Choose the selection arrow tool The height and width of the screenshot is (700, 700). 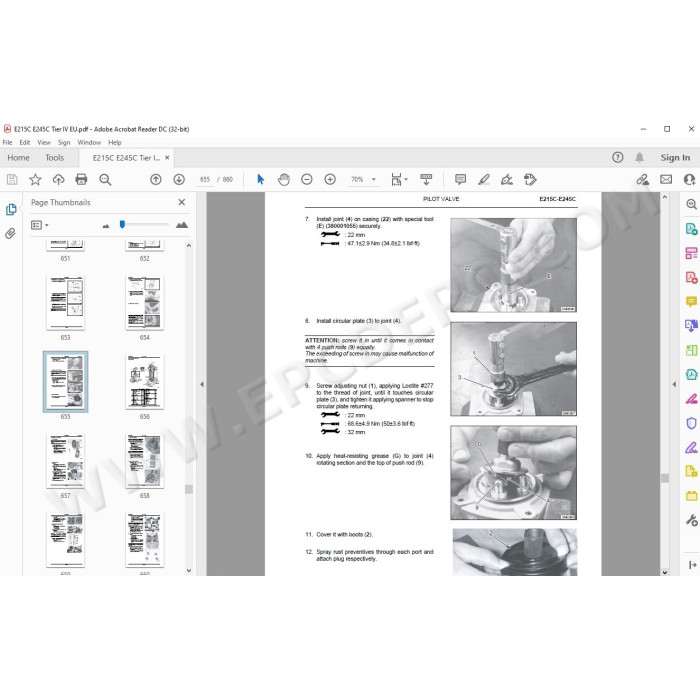point(261,179)
